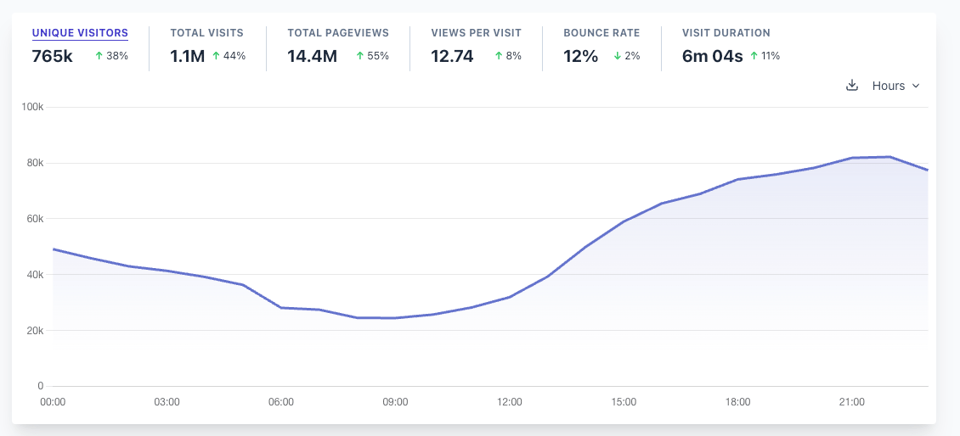
Task: Click the 14.4M pageviews value
Action: 312,56
